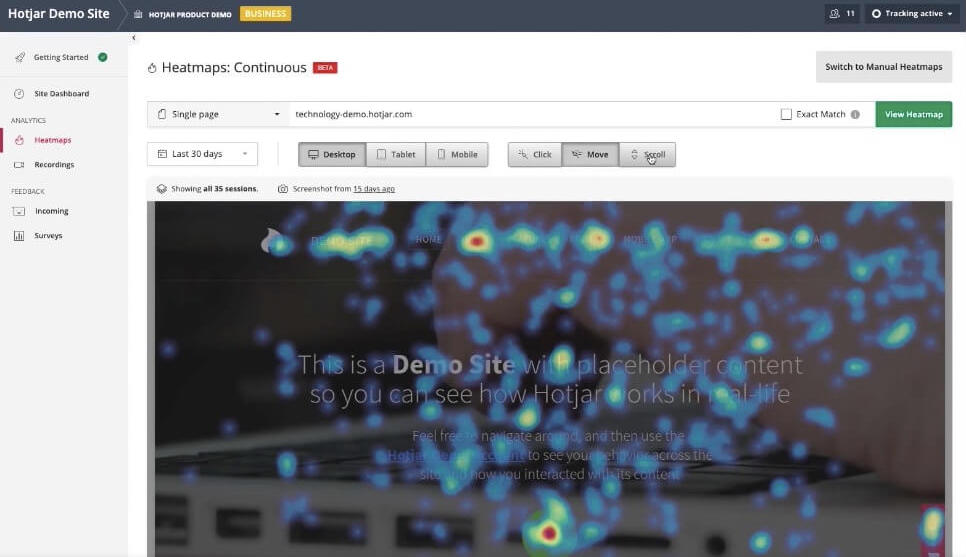Open the Tracking active dropdown
This screenshot has width=966, height=557.
912,14
